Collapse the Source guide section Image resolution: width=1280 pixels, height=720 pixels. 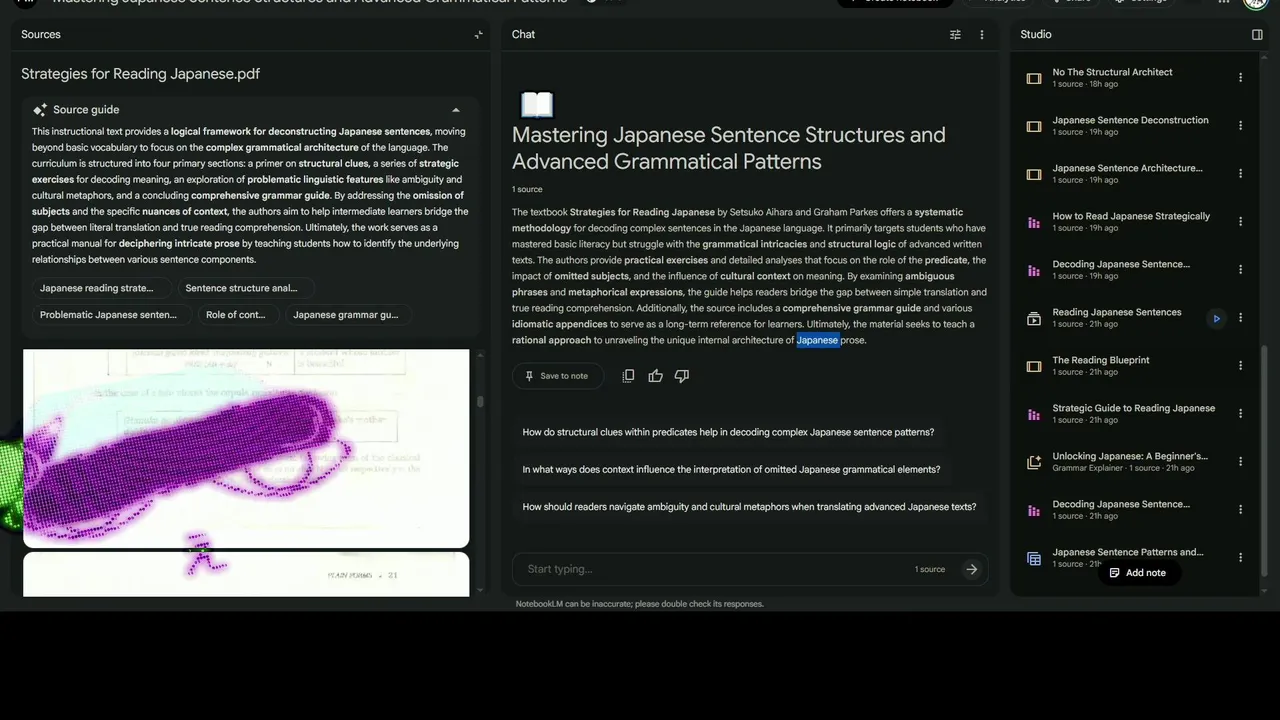[456, 110]
